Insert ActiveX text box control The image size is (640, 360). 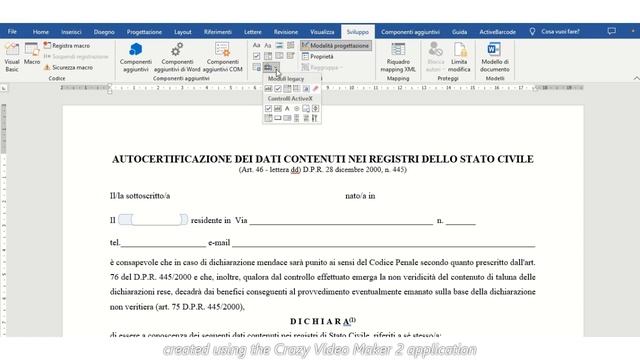[278, 109]
